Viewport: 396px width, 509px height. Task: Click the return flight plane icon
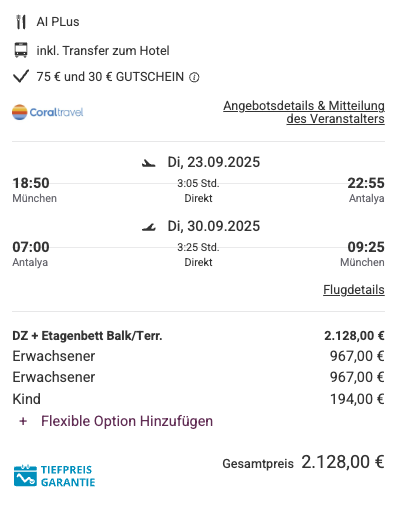(149, 227)
